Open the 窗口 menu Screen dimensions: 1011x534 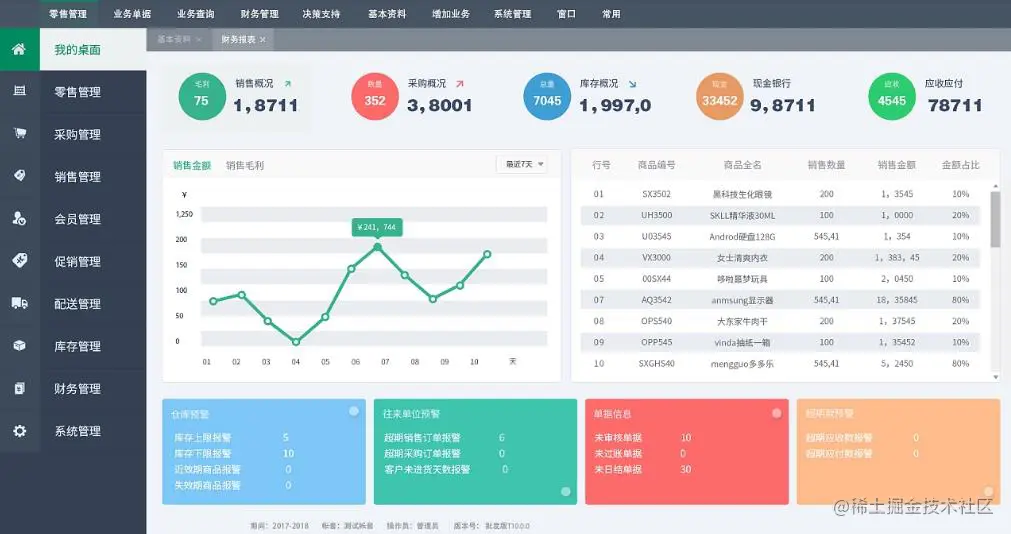pyautogui.click(x=566, y=14)
